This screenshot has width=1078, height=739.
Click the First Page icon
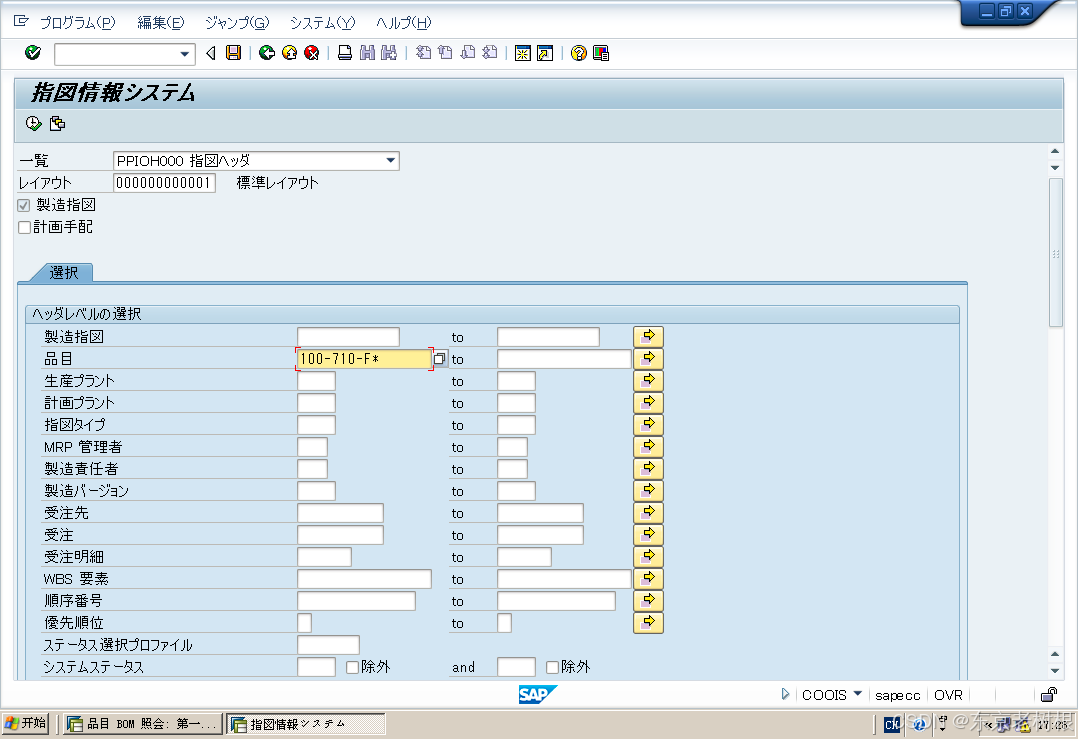click(424, 53)
